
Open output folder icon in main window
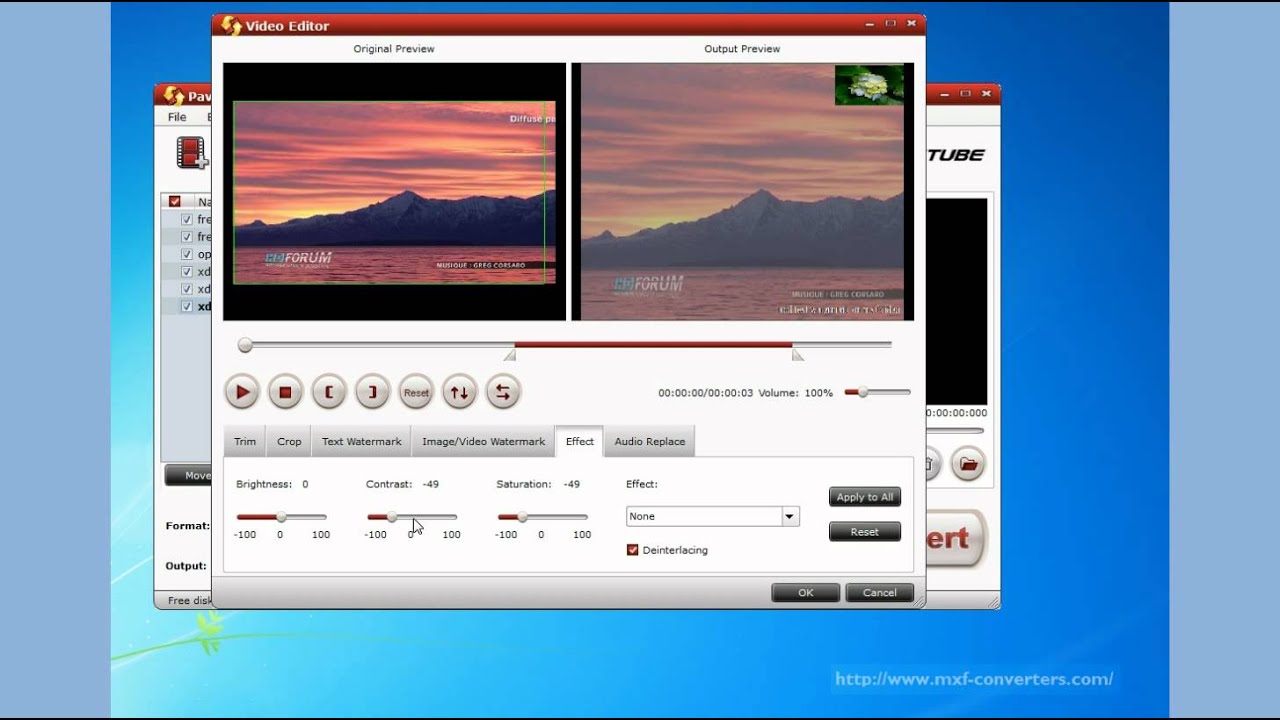click(x=967, y=464)
